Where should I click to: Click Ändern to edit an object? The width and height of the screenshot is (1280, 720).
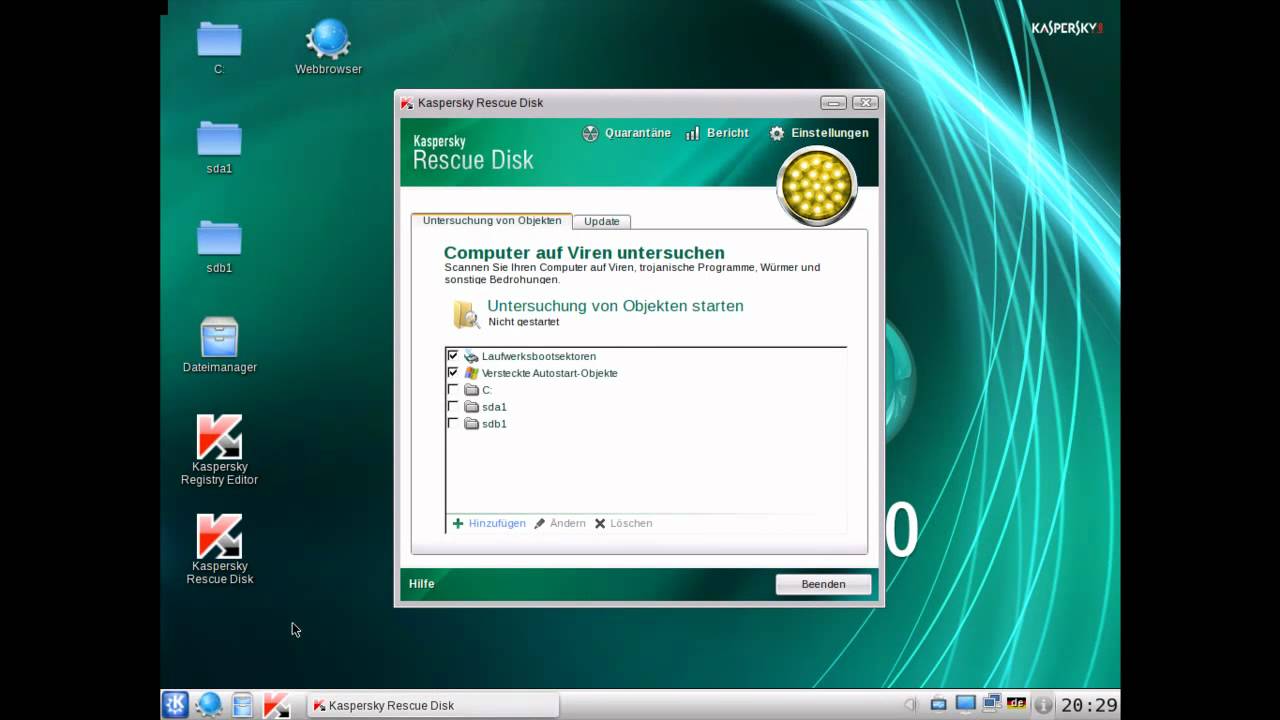pyautogui.click(x=560, y=523)
